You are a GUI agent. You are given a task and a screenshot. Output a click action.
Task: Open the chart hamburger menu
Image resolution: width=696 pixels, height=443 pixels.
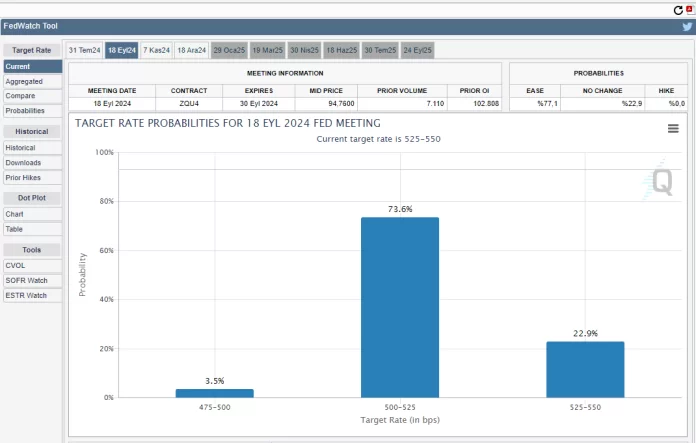674,128
